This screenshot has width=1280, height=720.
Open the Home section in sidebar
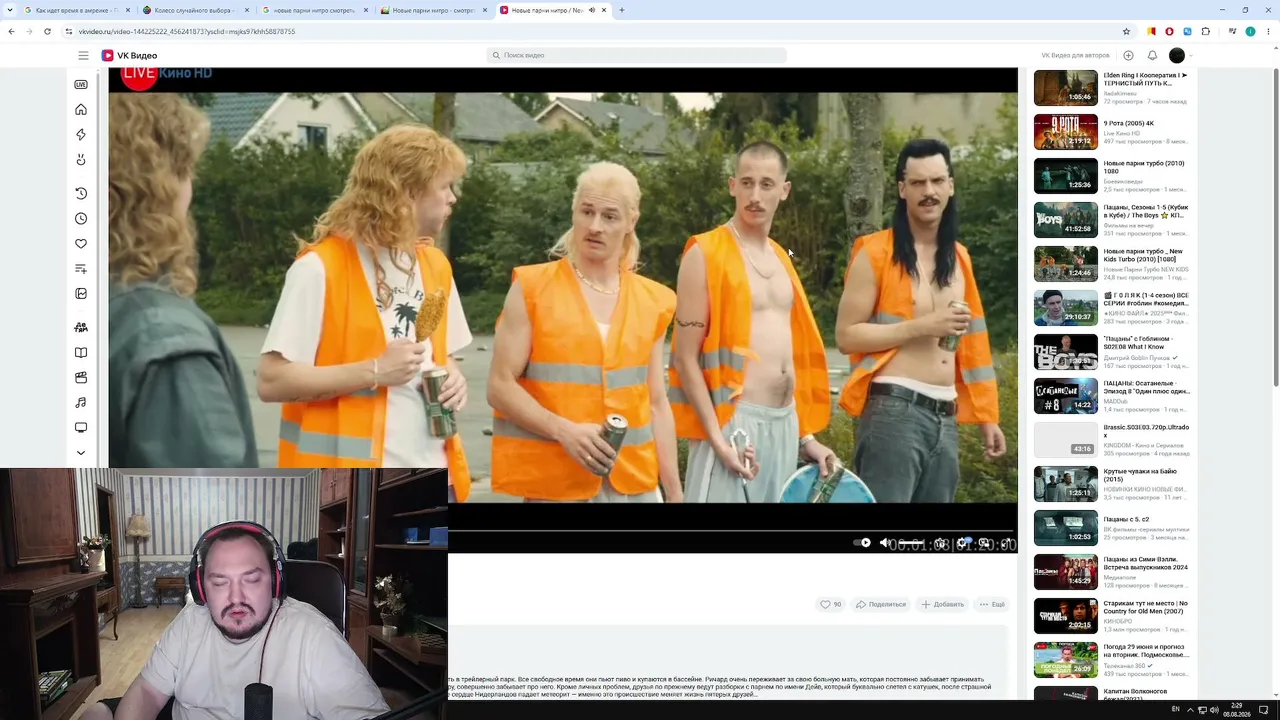81,109
